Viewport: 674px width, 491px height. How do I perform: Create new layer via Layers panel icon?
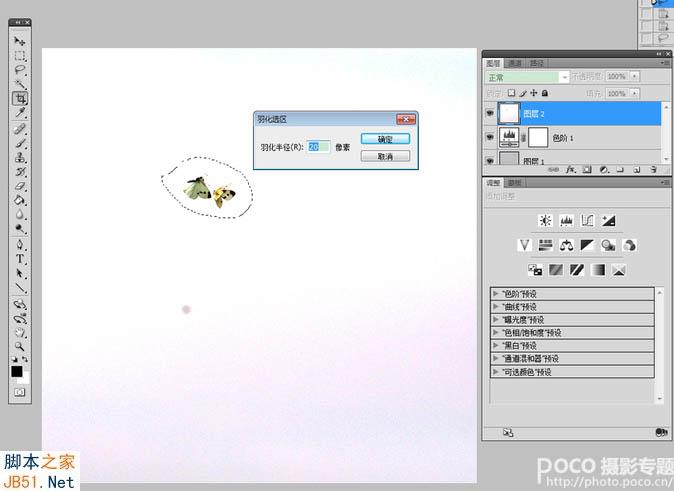tap(637, 170)
